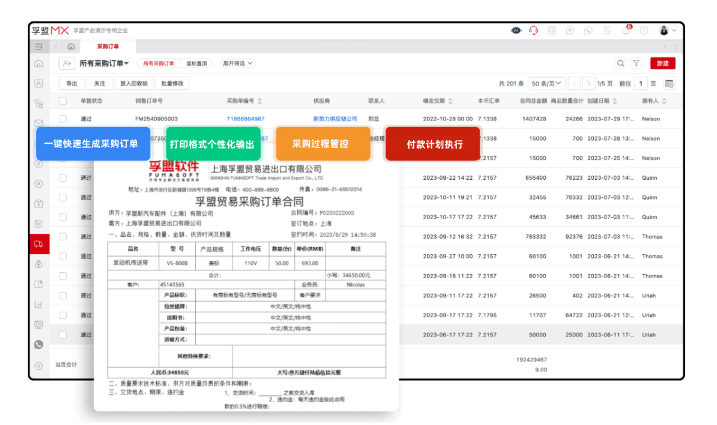Screen dimensions: 717x425
Task: Open the search magnifier icon near the new button
Action: (621, 63)
